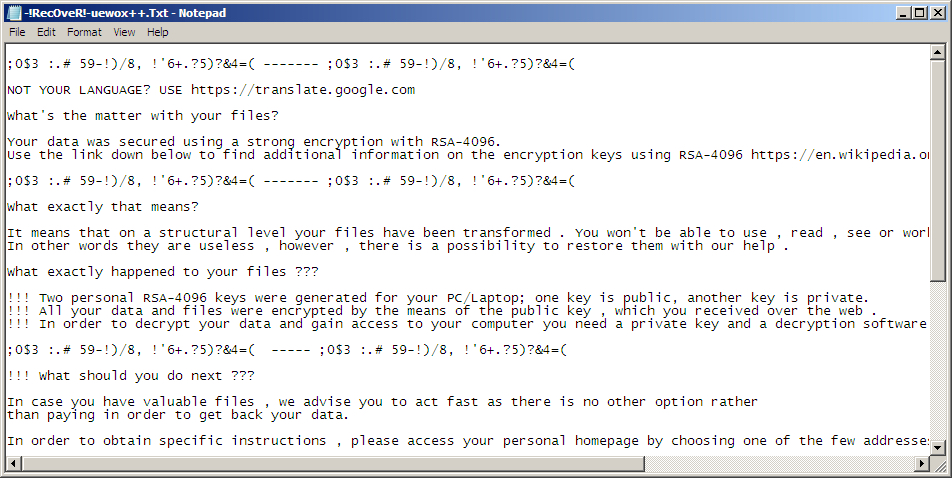Open the View menu
952x478 pixels.
coord(124,32)
